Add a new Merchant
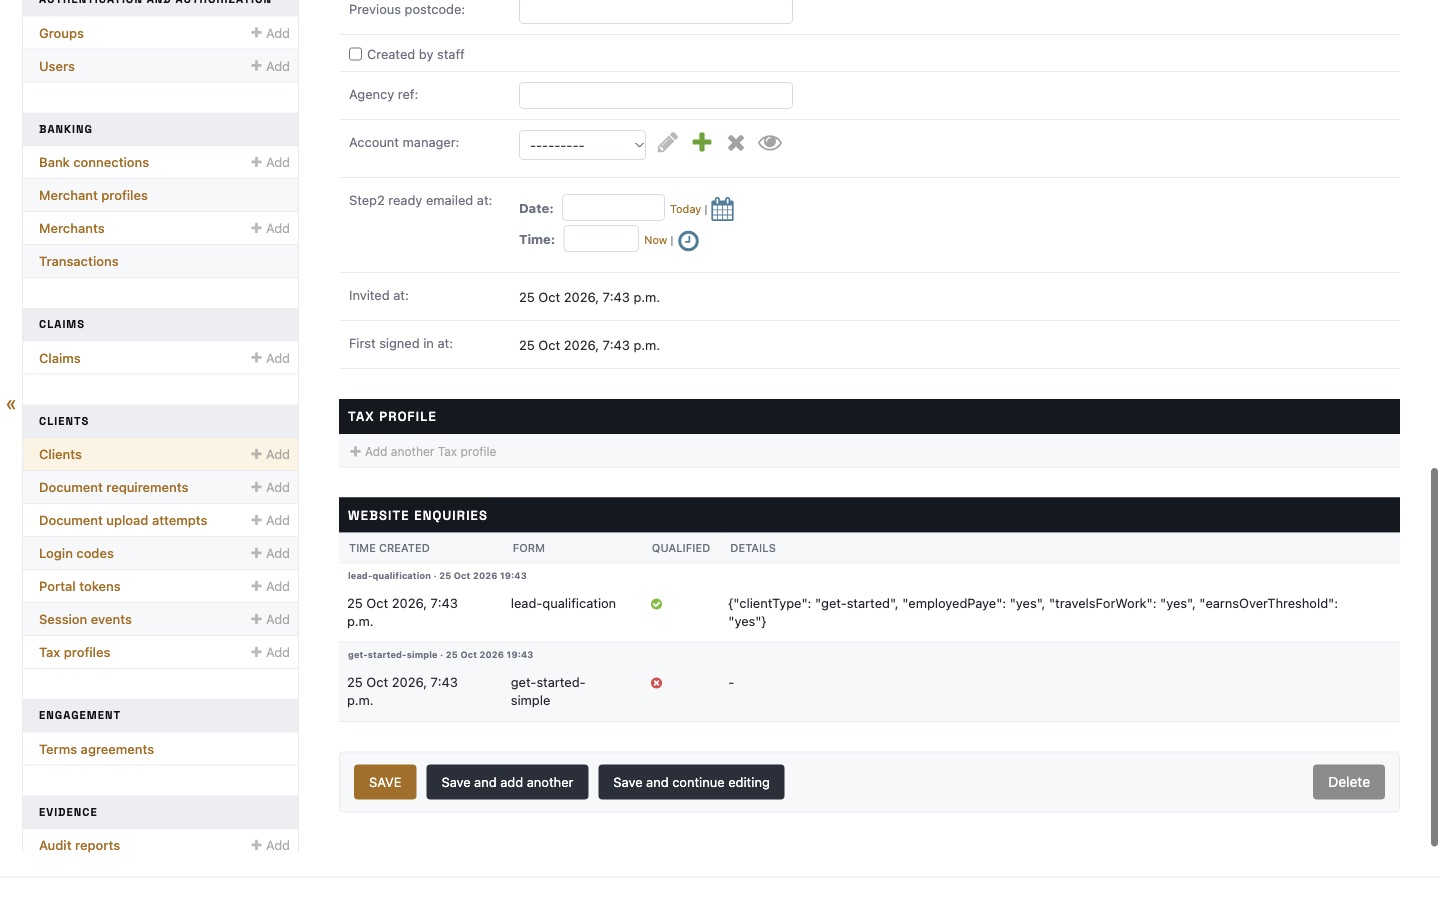1440x900 pixels. click(270, 228)
